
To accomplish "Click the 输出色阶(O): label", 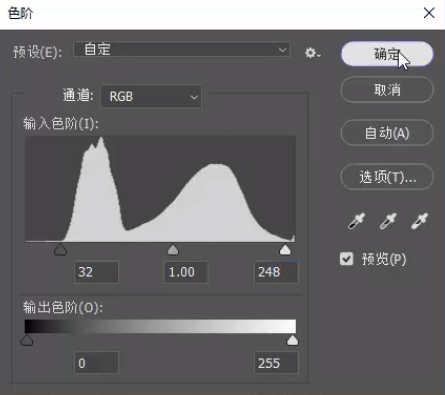I will tap(63, 307).
